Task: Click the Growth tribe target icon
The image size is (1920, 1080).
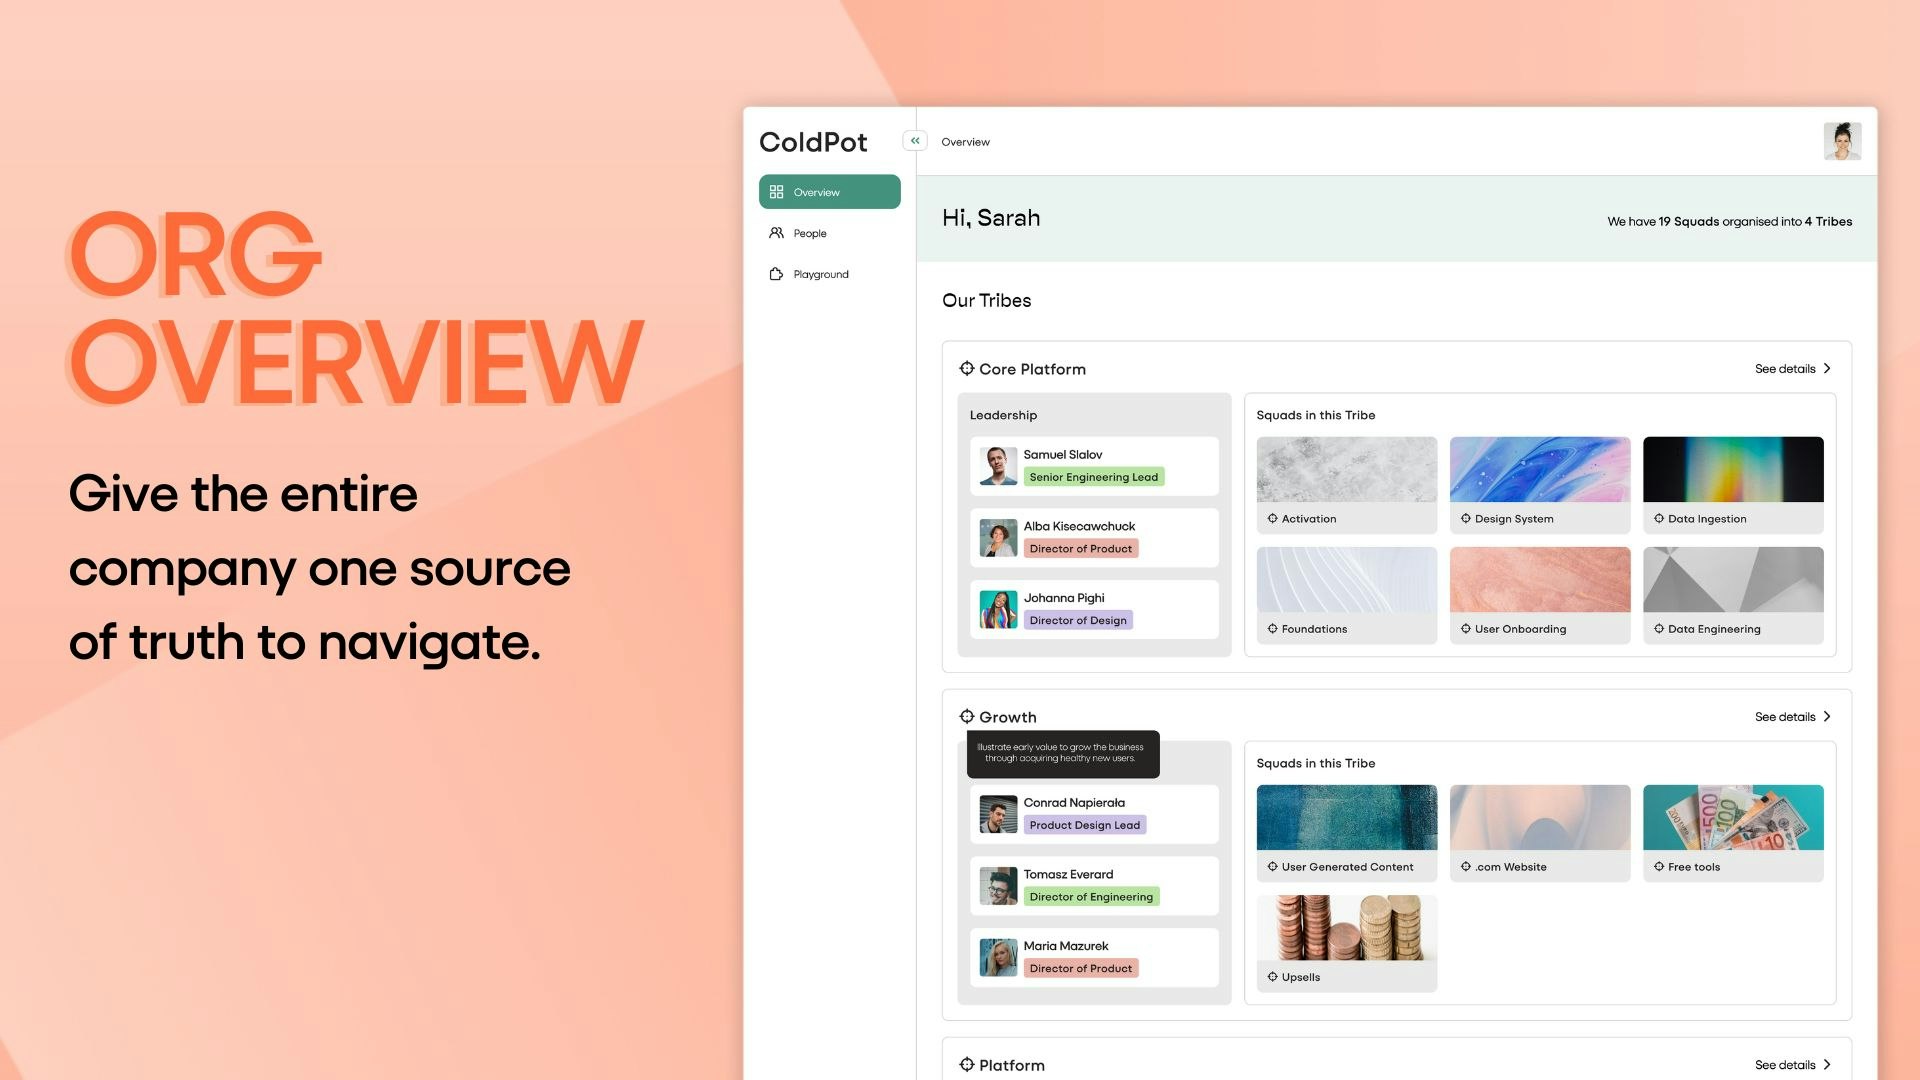Action: (967, 716)
